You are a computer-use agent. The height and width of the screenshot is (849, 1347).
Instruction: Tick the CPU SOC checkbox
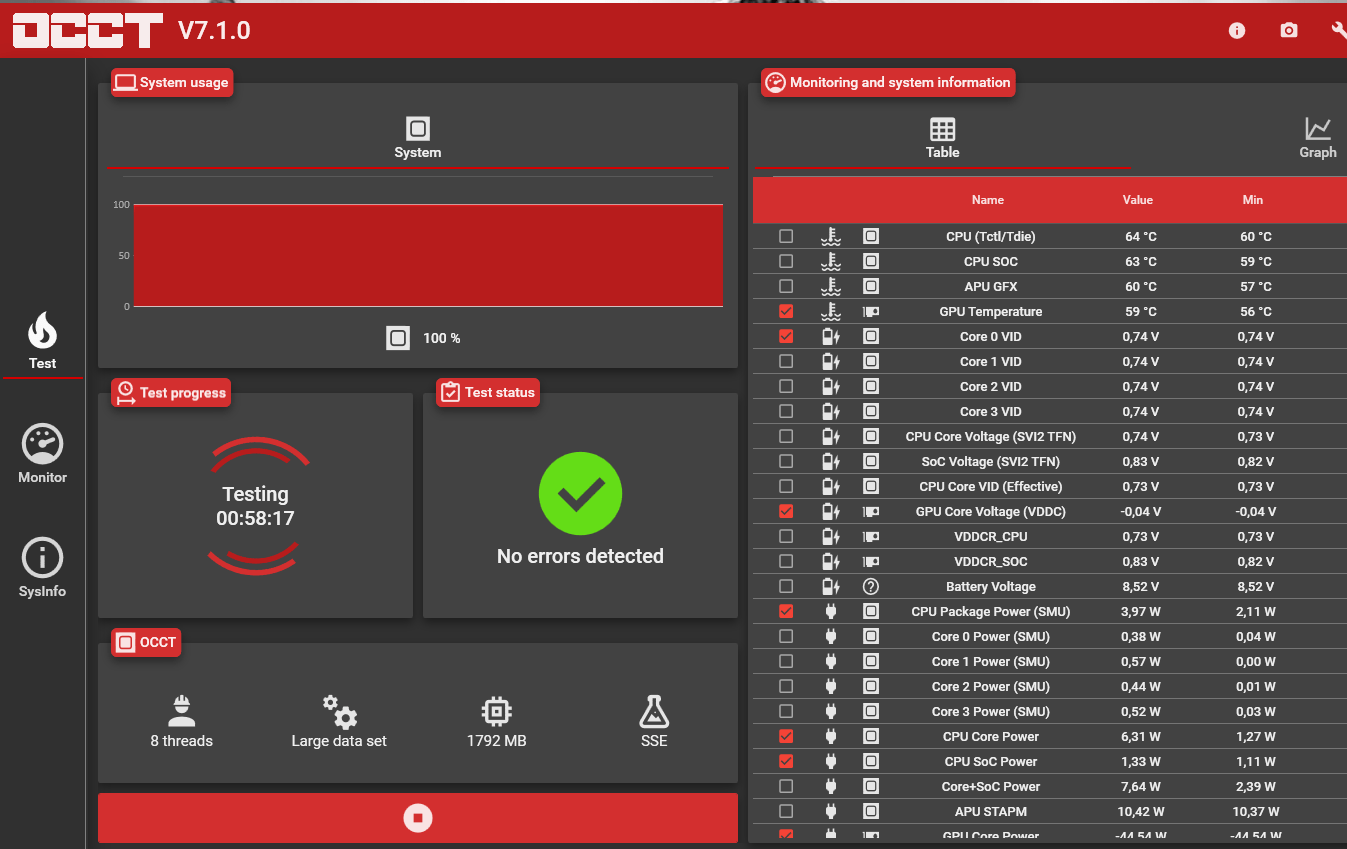point(786,261)
